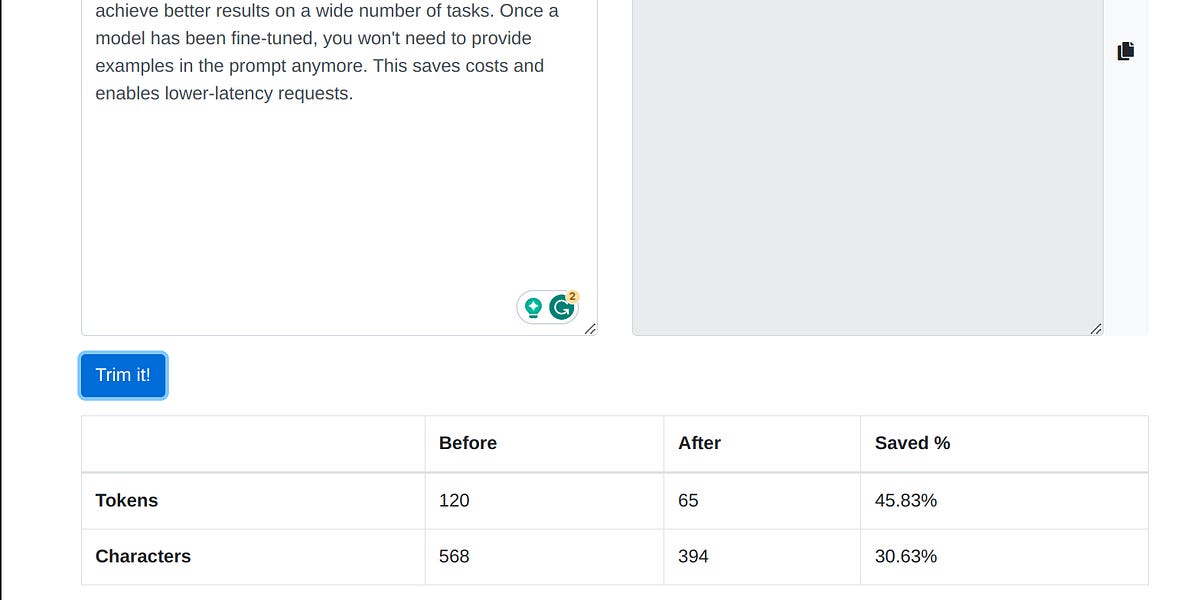Image resolution: width=1200 pixels, height=600 pixels.
Task: Click the Before column header
Action: pyautogui.click(x=467, y=443)
